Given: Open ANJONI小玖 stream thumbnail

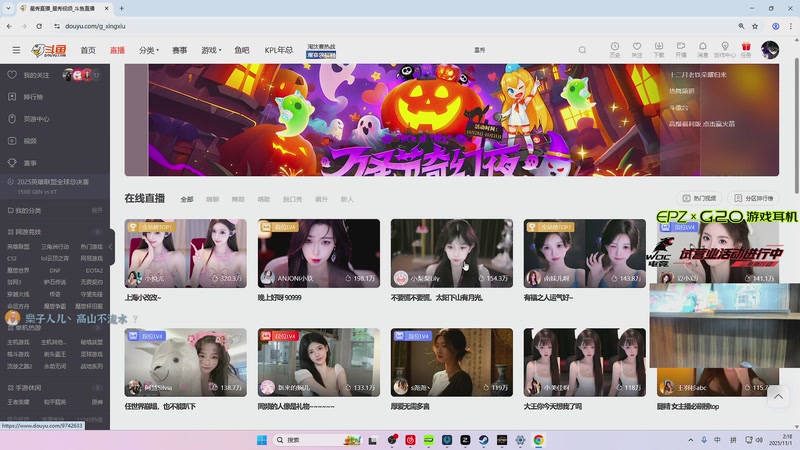Looking at the screenshot, I should 319,253.
